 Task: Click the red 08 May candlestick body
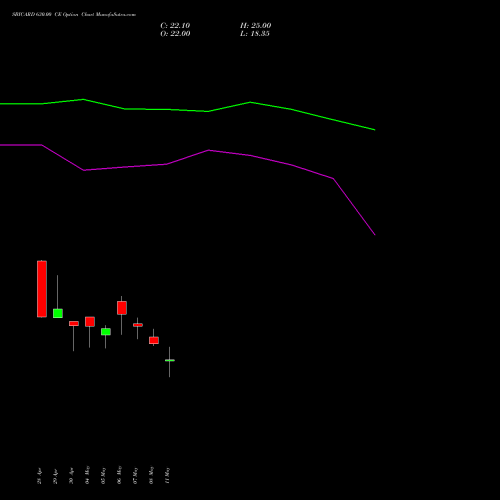tap(154, 340)
